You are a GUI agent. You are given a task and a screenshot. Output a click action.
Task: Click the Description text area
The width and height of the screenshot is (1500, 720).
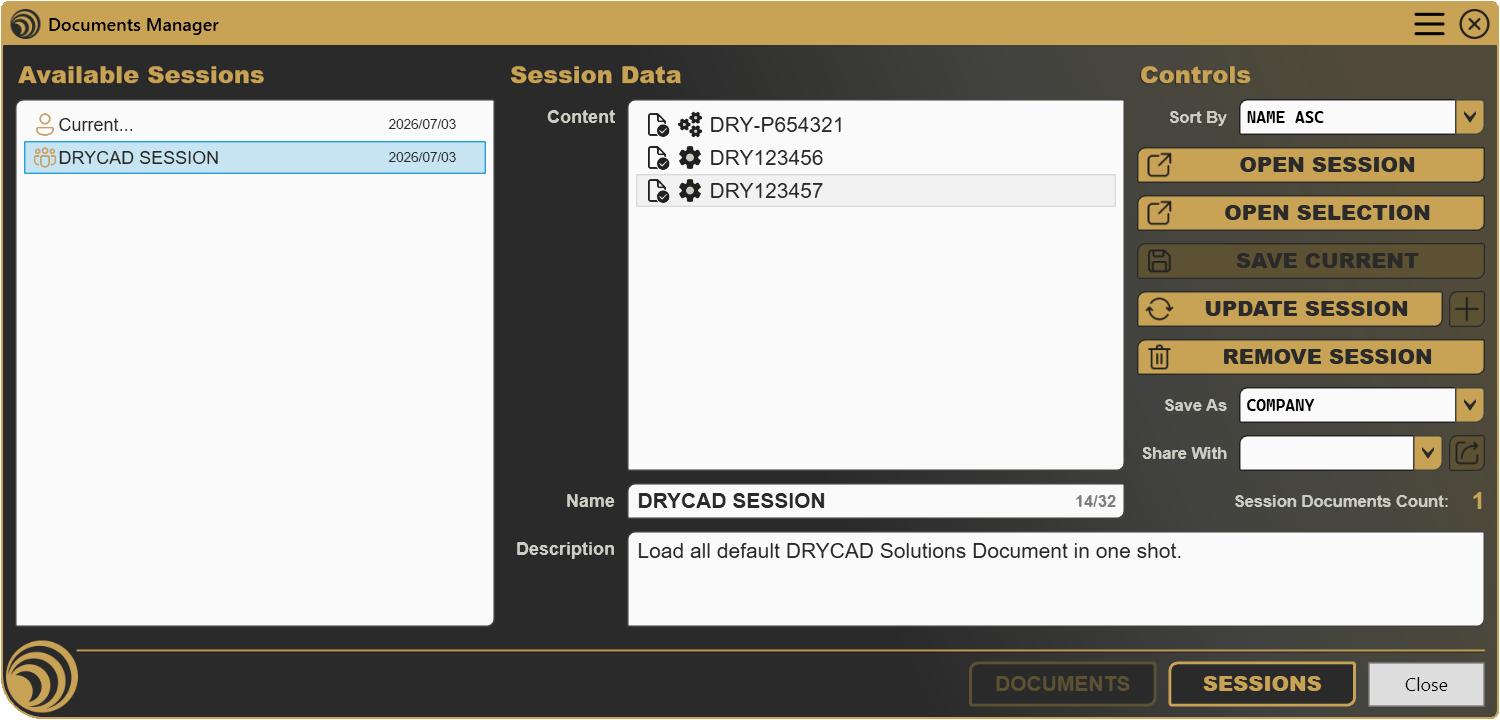point(1056,579)
